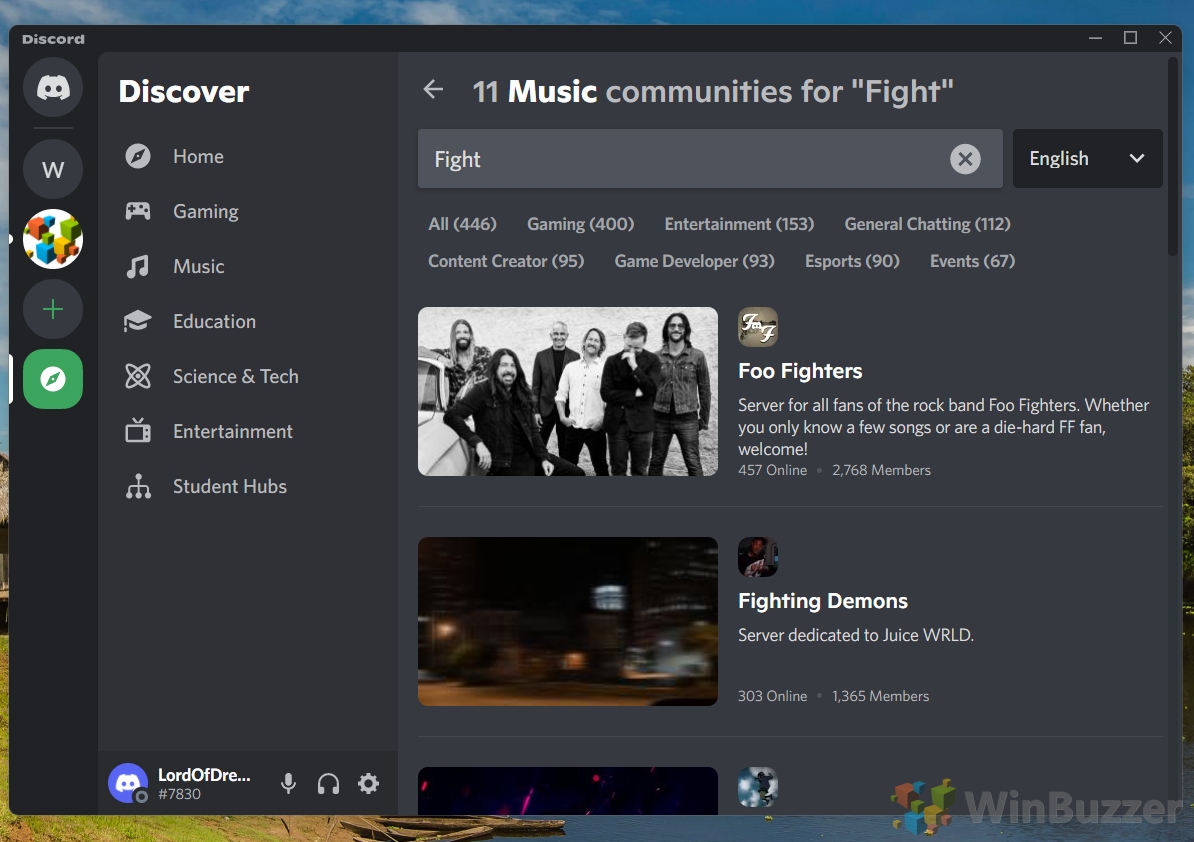
Task: Open the Fighting Demons city banner
Action: point(567,621)
